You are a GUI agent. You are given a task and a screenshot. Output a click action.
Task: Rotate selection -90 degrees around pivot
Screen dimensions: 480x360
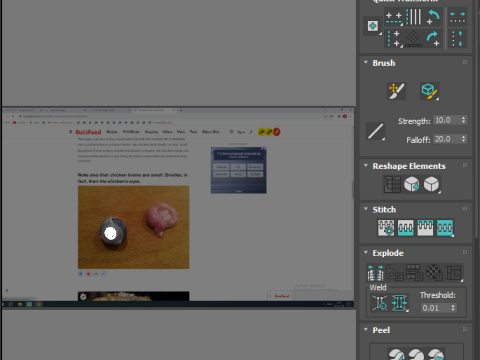[433, 17]
